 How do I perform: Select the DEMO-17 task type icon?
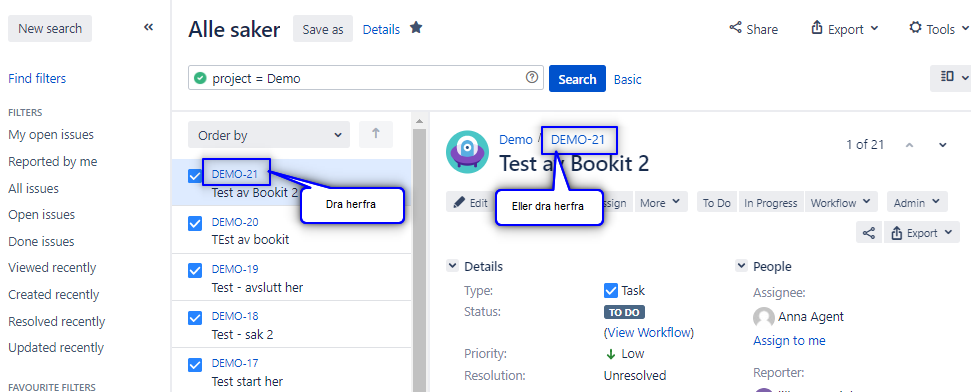195,365
